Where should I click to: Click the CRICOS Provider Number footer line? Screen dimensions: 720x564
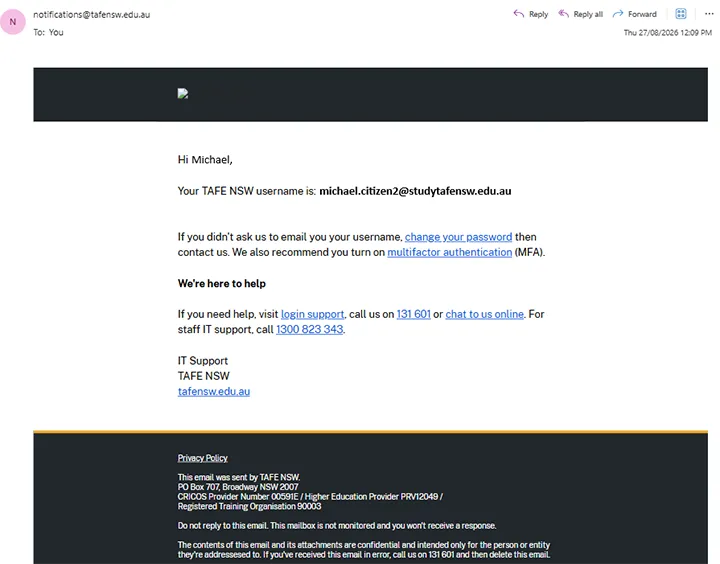pos(310,496)
